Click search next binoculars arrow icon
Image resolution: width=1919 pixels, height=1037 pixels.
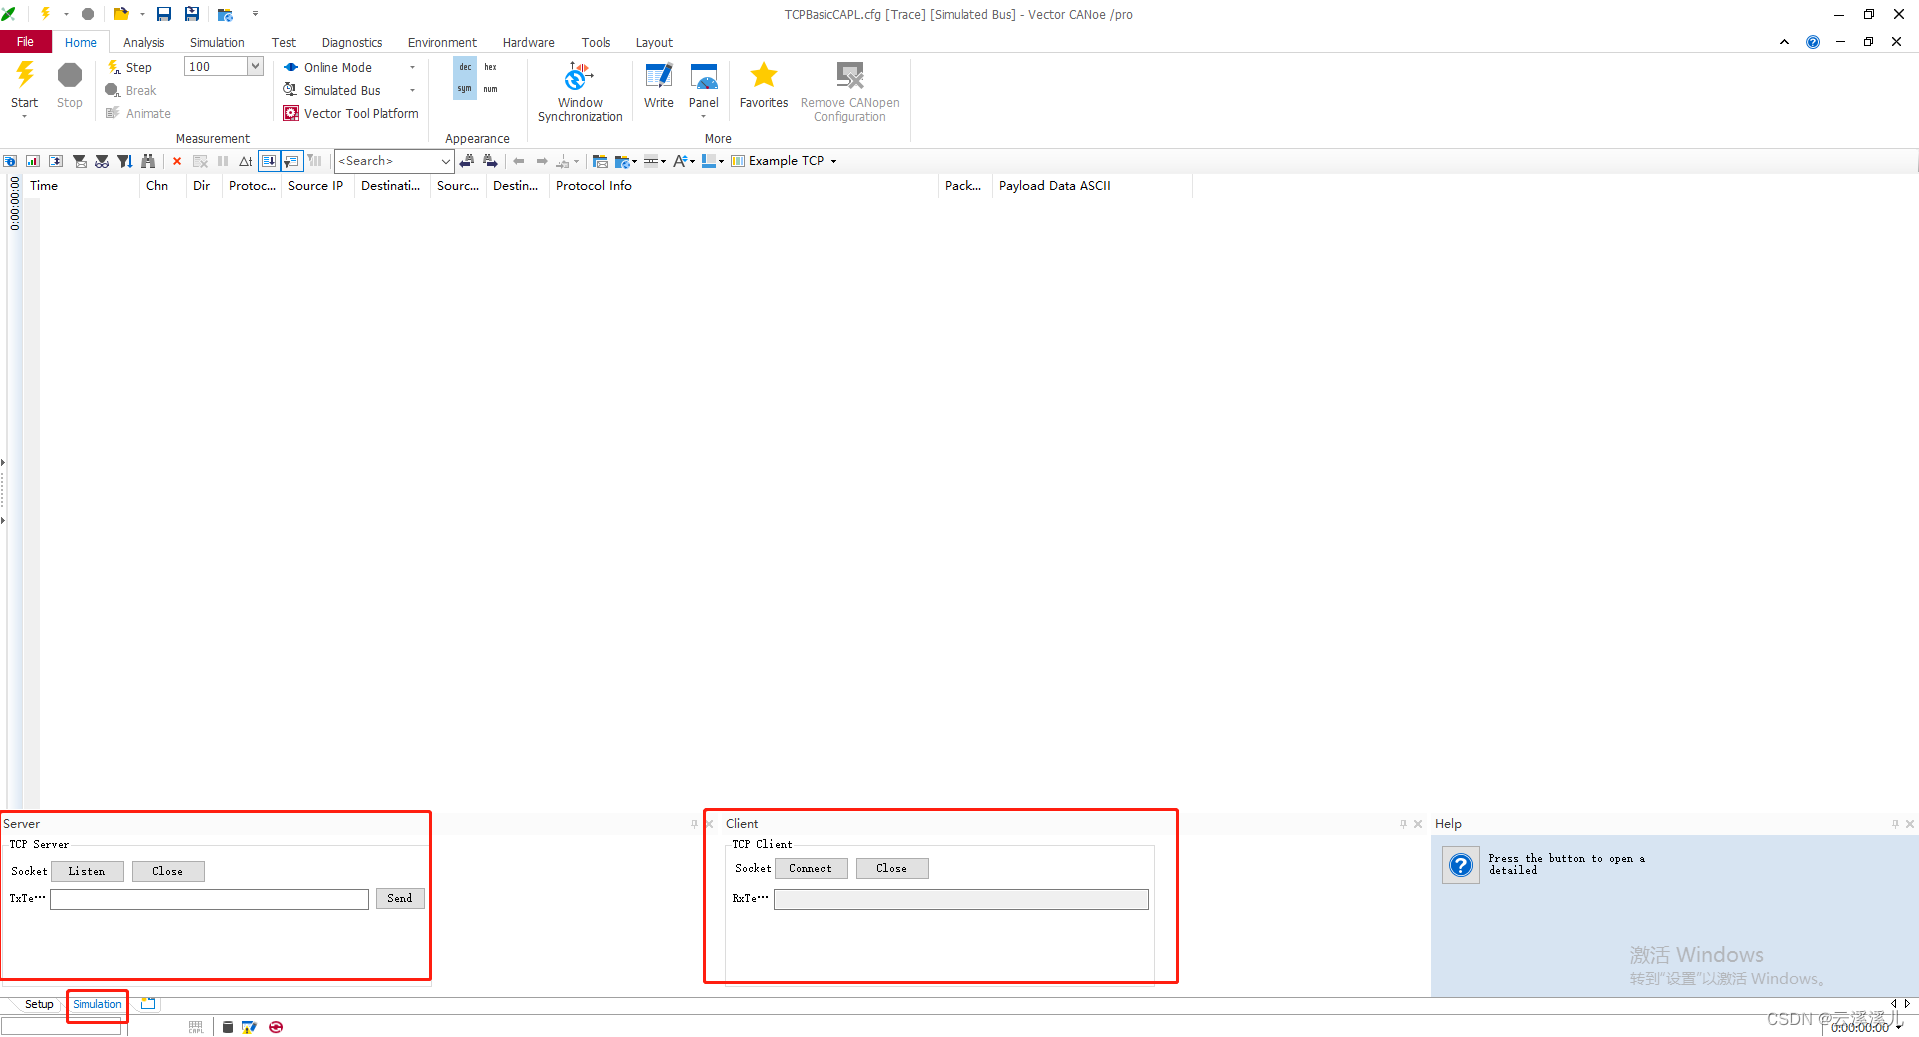[x=490, y=161]
